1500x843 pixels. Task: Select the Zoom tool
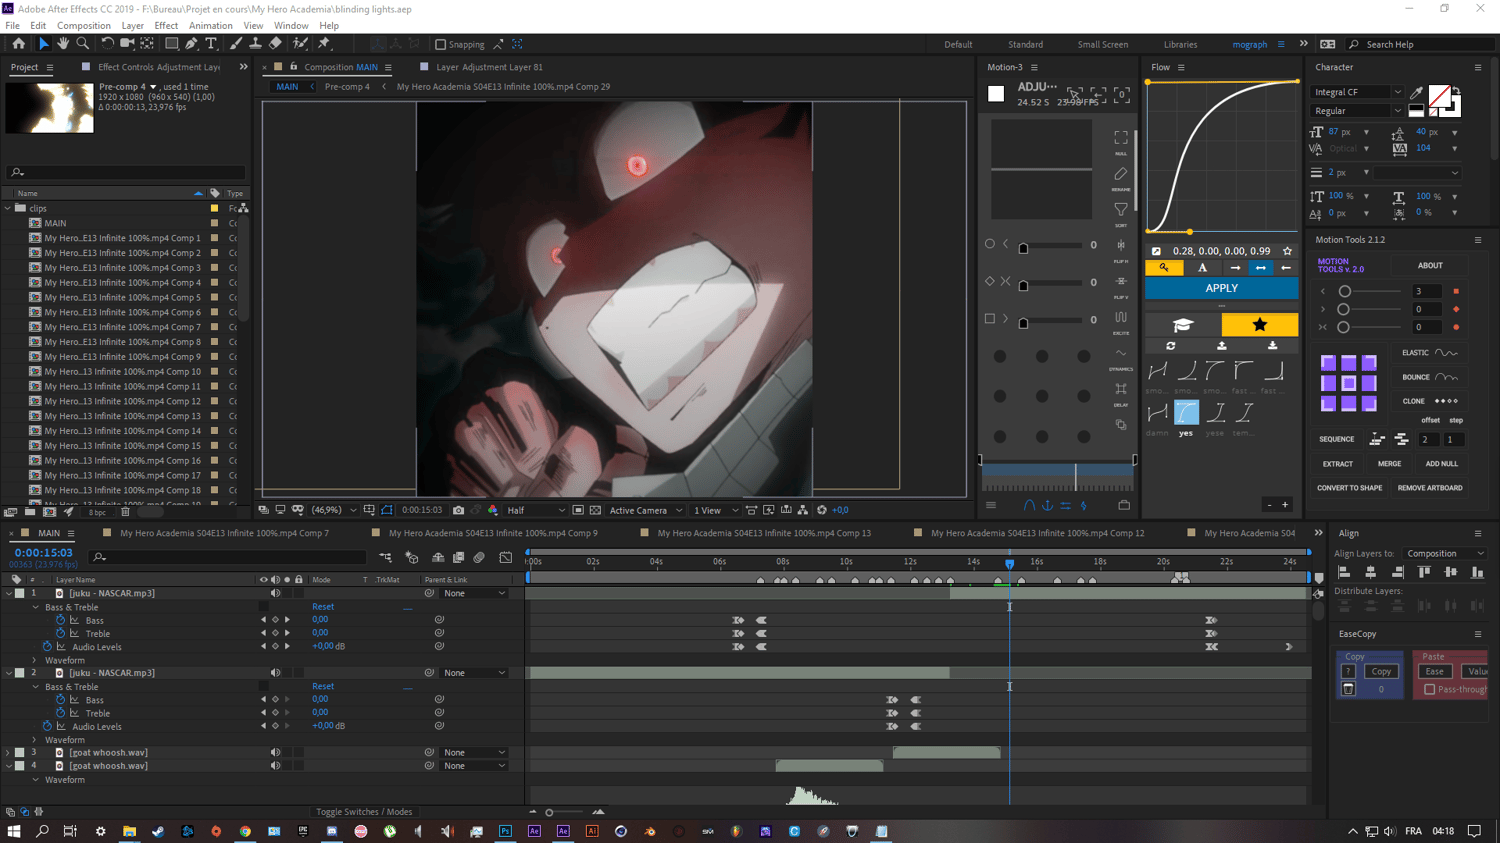83,44
